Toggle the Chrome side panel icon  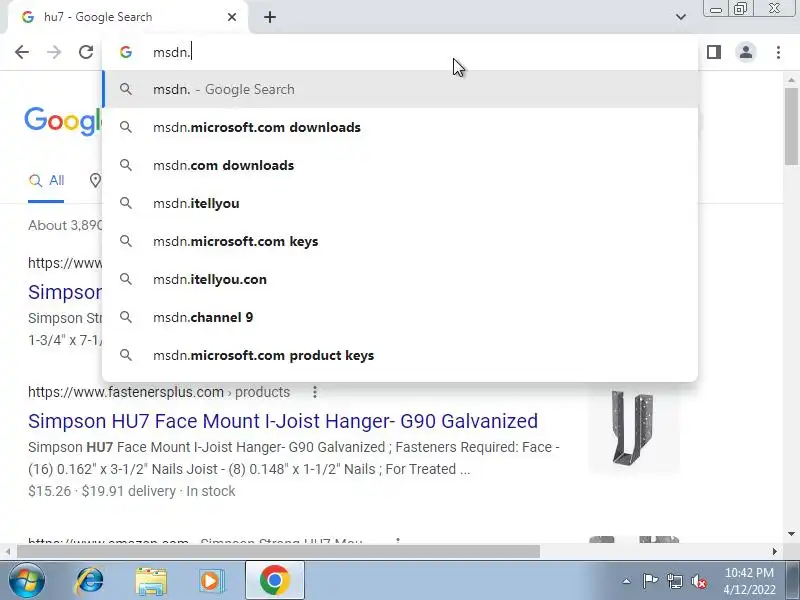[x=714, y=52]
